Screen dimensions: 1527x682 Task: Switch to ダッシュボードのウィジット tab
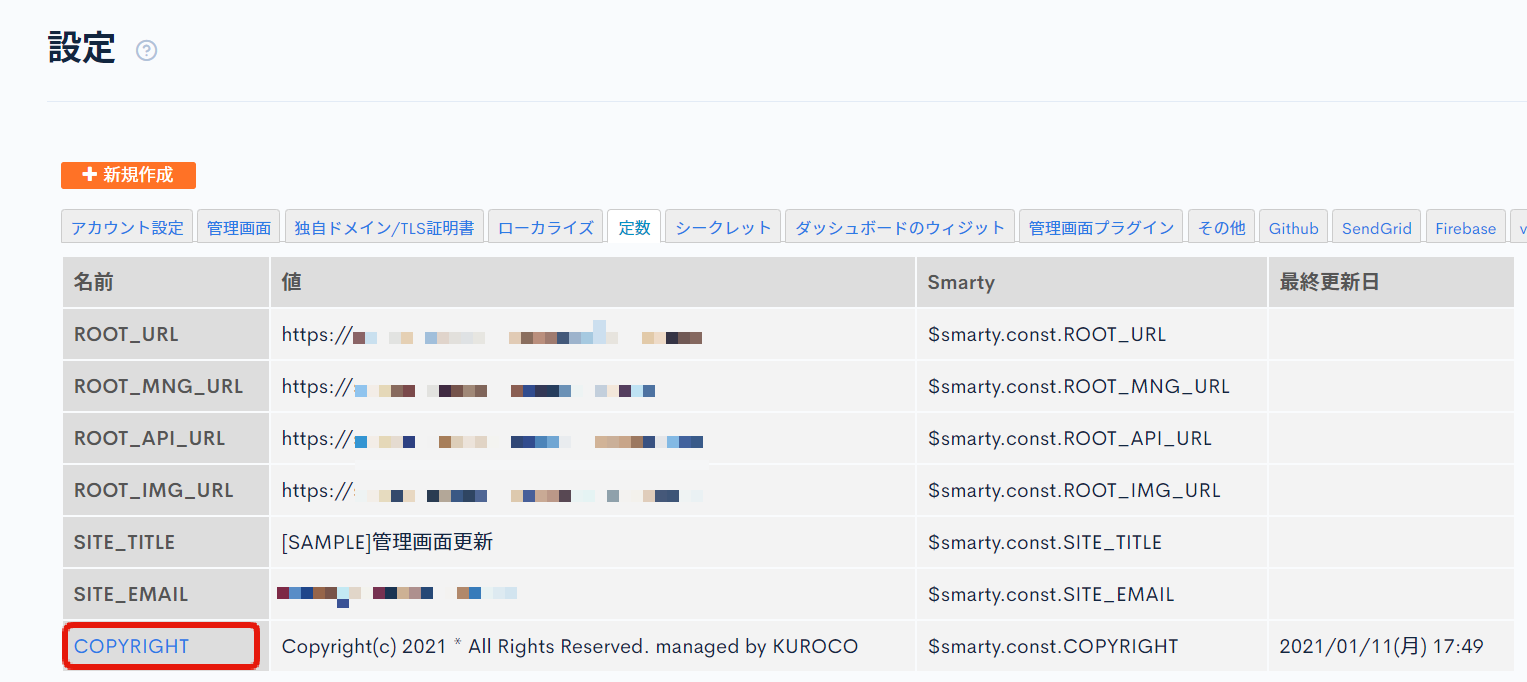[x=900, y=227]
